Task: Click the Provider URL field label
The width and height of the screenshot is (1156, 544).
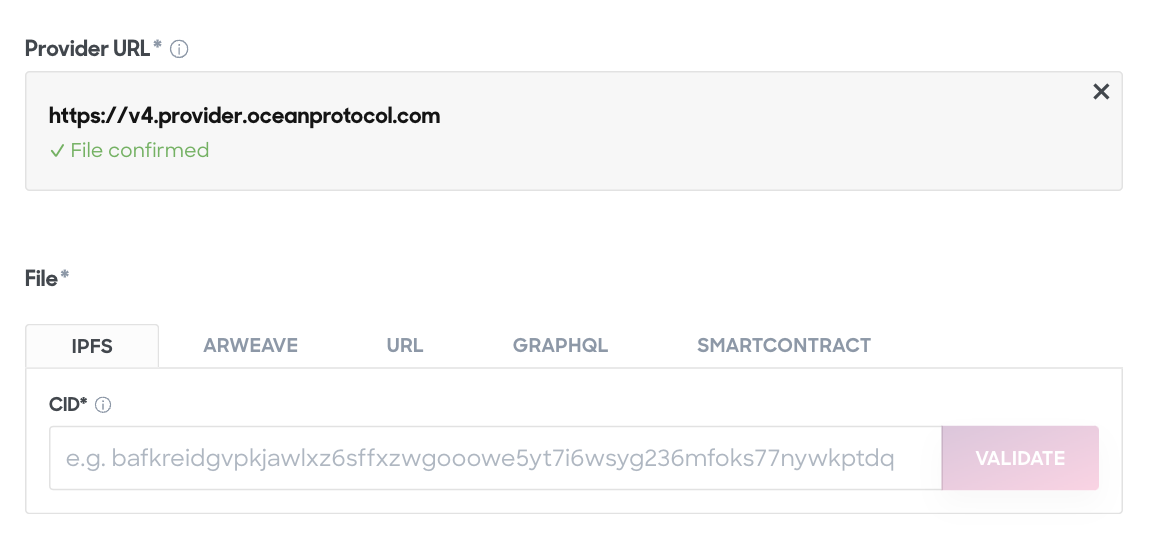Action: (x=88, y=49)
